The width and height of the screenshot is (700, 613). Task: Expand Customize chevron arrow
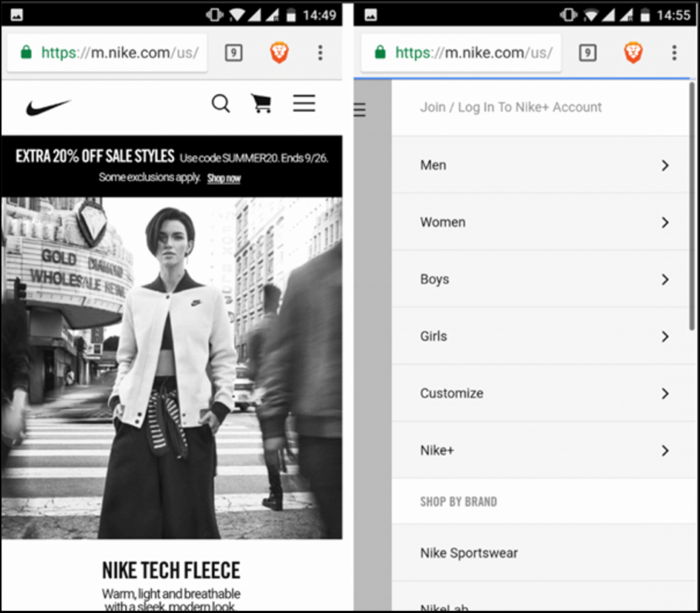665,393
